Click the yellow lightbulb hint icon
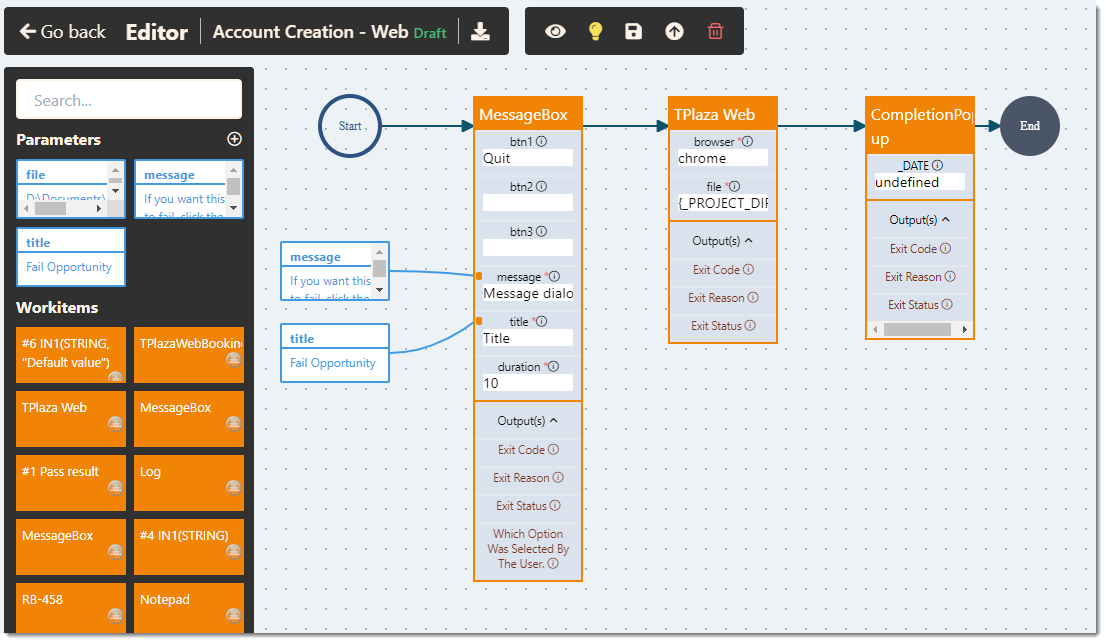Image resolution: width=1106 pixels, height=643 pixels. (x=595, y=32)
